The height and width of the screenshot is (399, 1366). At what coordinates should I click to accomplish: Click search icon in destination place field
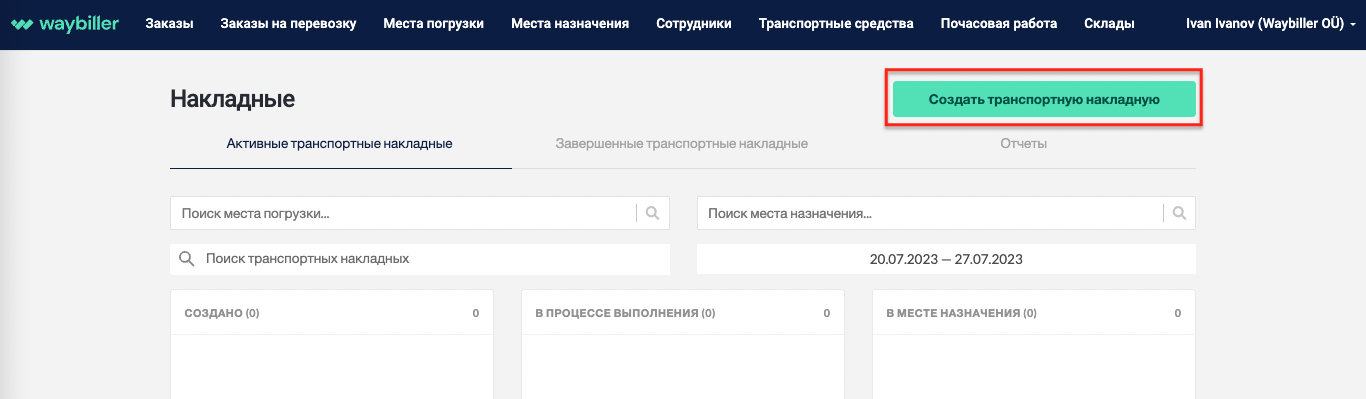click(x=1179, y=213)
